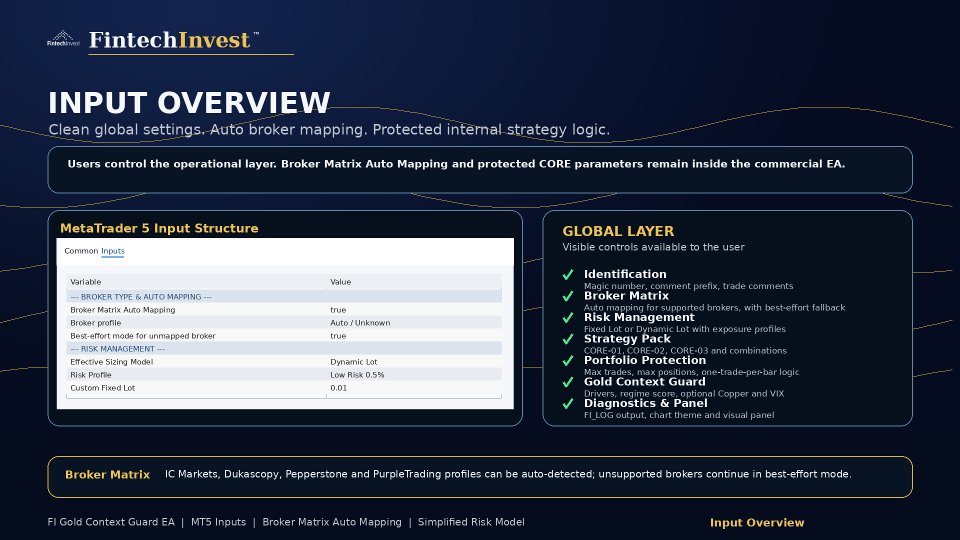
Task: Click the Variable column header
Action: tap(86, 282)
